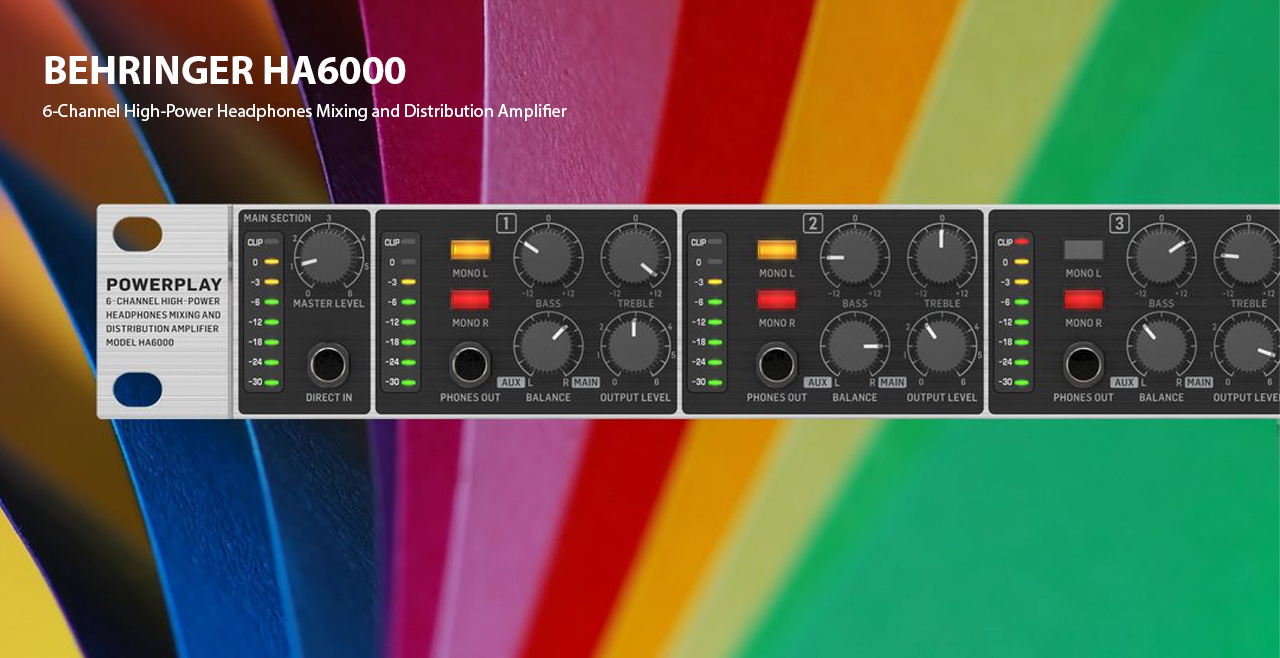The width and height of the screenshot is (1280, 658).
Task: Click the MODEL HA6000 text
Action: pos(140,343)
